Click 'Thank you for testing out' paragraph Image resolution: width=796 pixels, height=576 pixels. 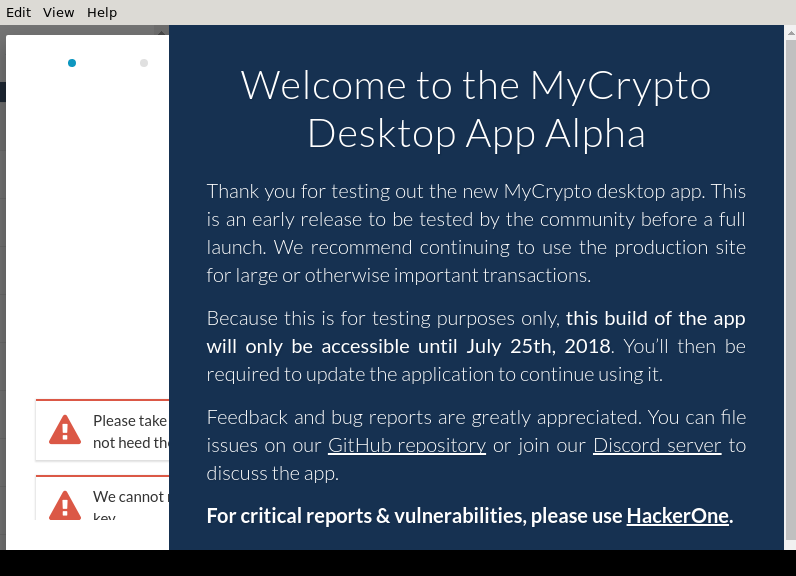476,233
